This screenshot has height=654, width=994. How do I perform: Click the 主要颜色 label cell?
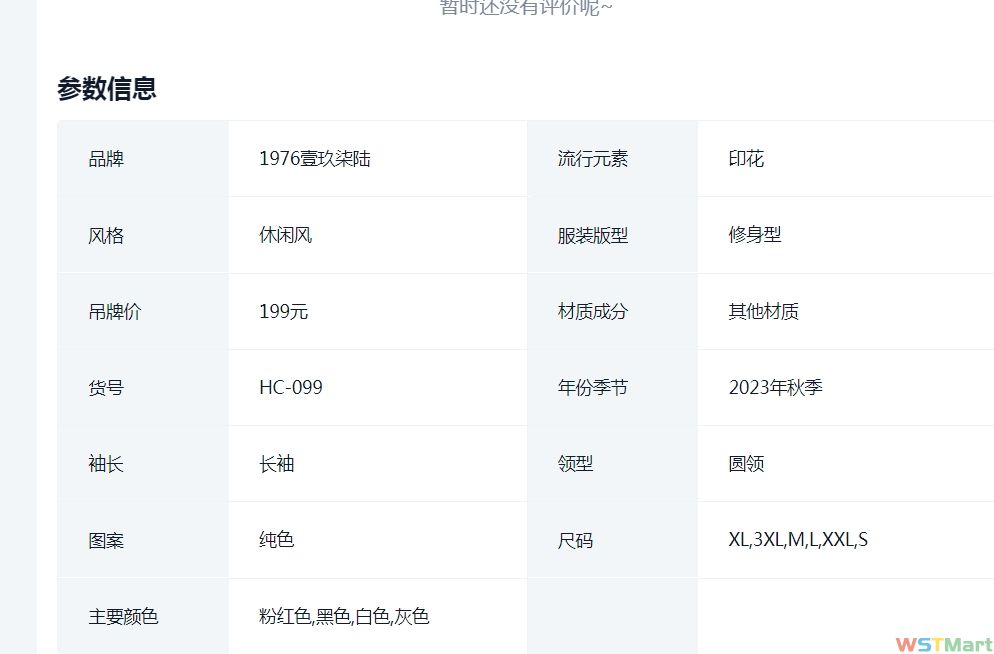point(123,617)
